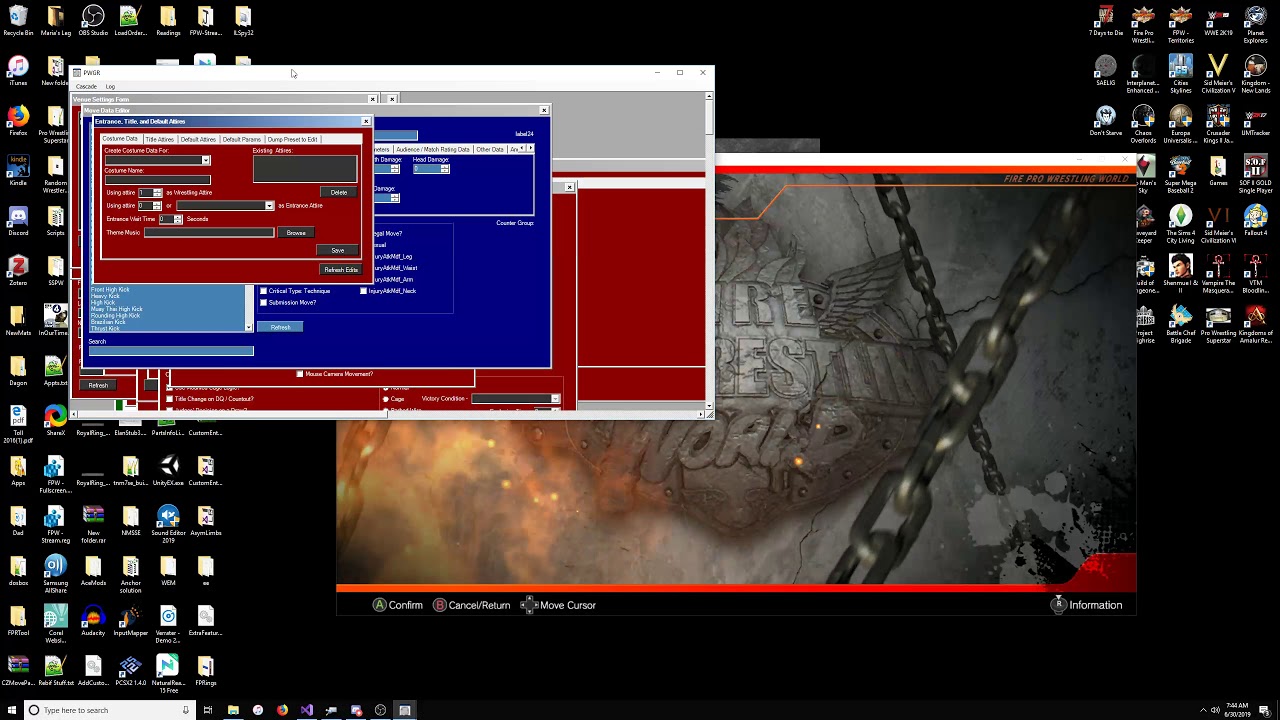The height and width of the screenshot is (720, 1280).
Task: Select the ShareX desktop icon
Action: coord(55,421)
